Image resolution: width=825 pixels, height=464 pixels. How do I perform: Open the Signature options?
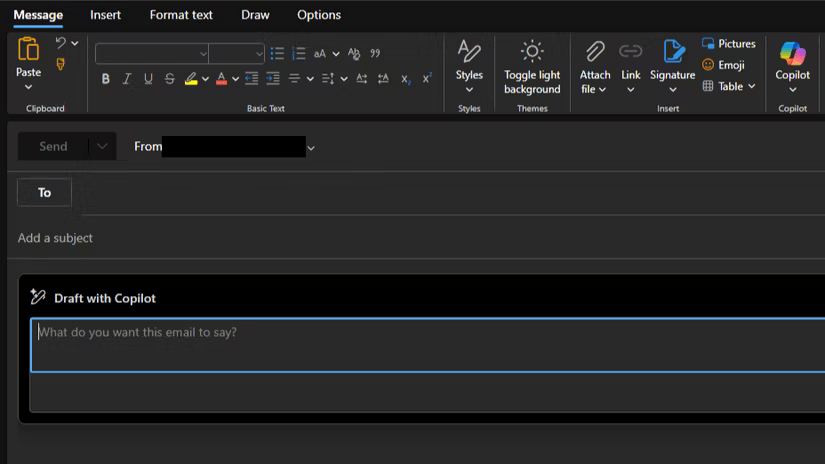(672, 66)
